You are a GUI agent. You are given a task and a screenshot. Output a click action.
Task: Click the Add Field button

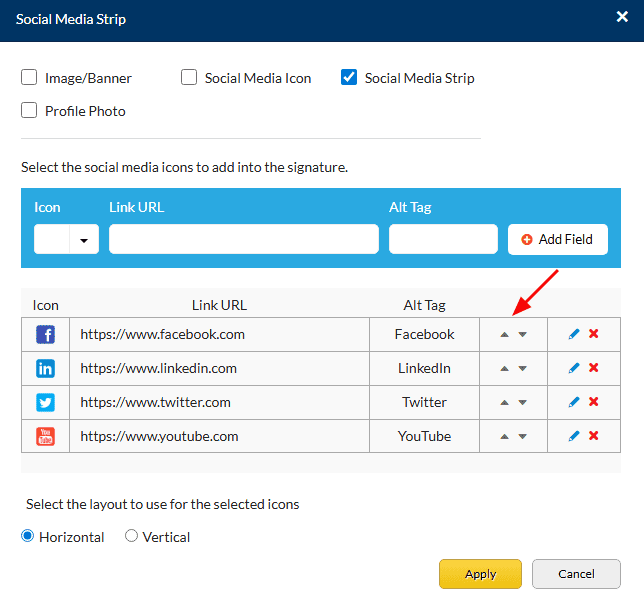click(557, 240)
